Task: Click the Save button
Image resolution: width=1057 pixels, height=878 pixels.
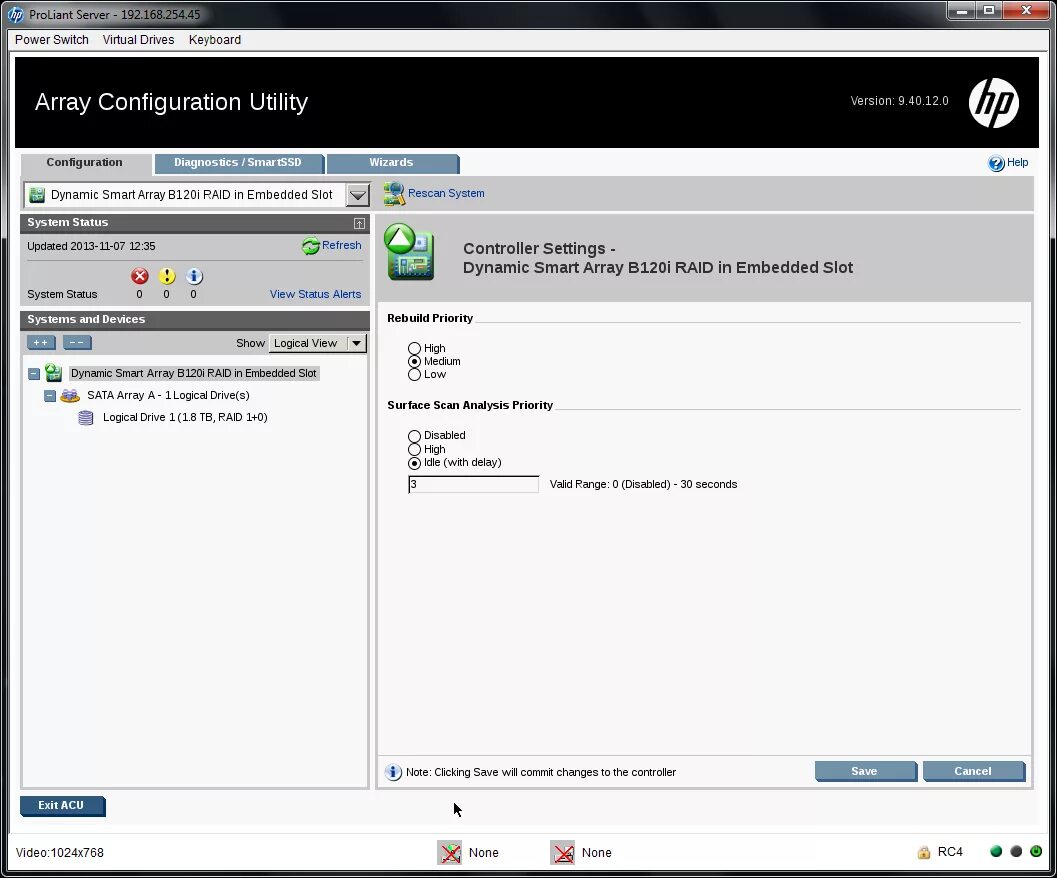Action: click(865, 771)
